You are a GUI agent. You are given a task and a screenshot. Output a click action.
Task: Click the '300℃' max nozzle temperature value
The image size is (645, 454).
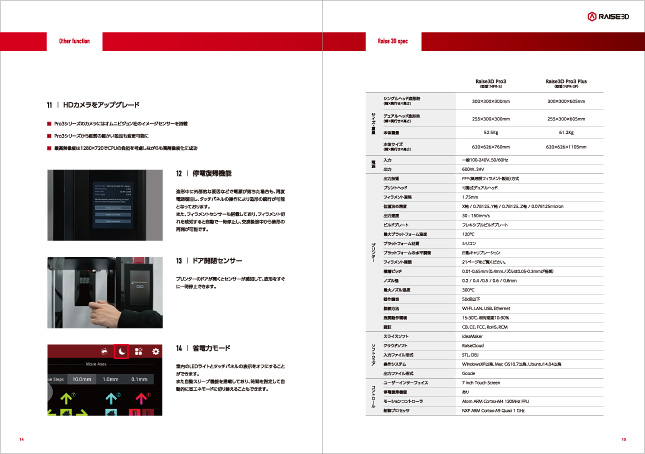[468, 290]
